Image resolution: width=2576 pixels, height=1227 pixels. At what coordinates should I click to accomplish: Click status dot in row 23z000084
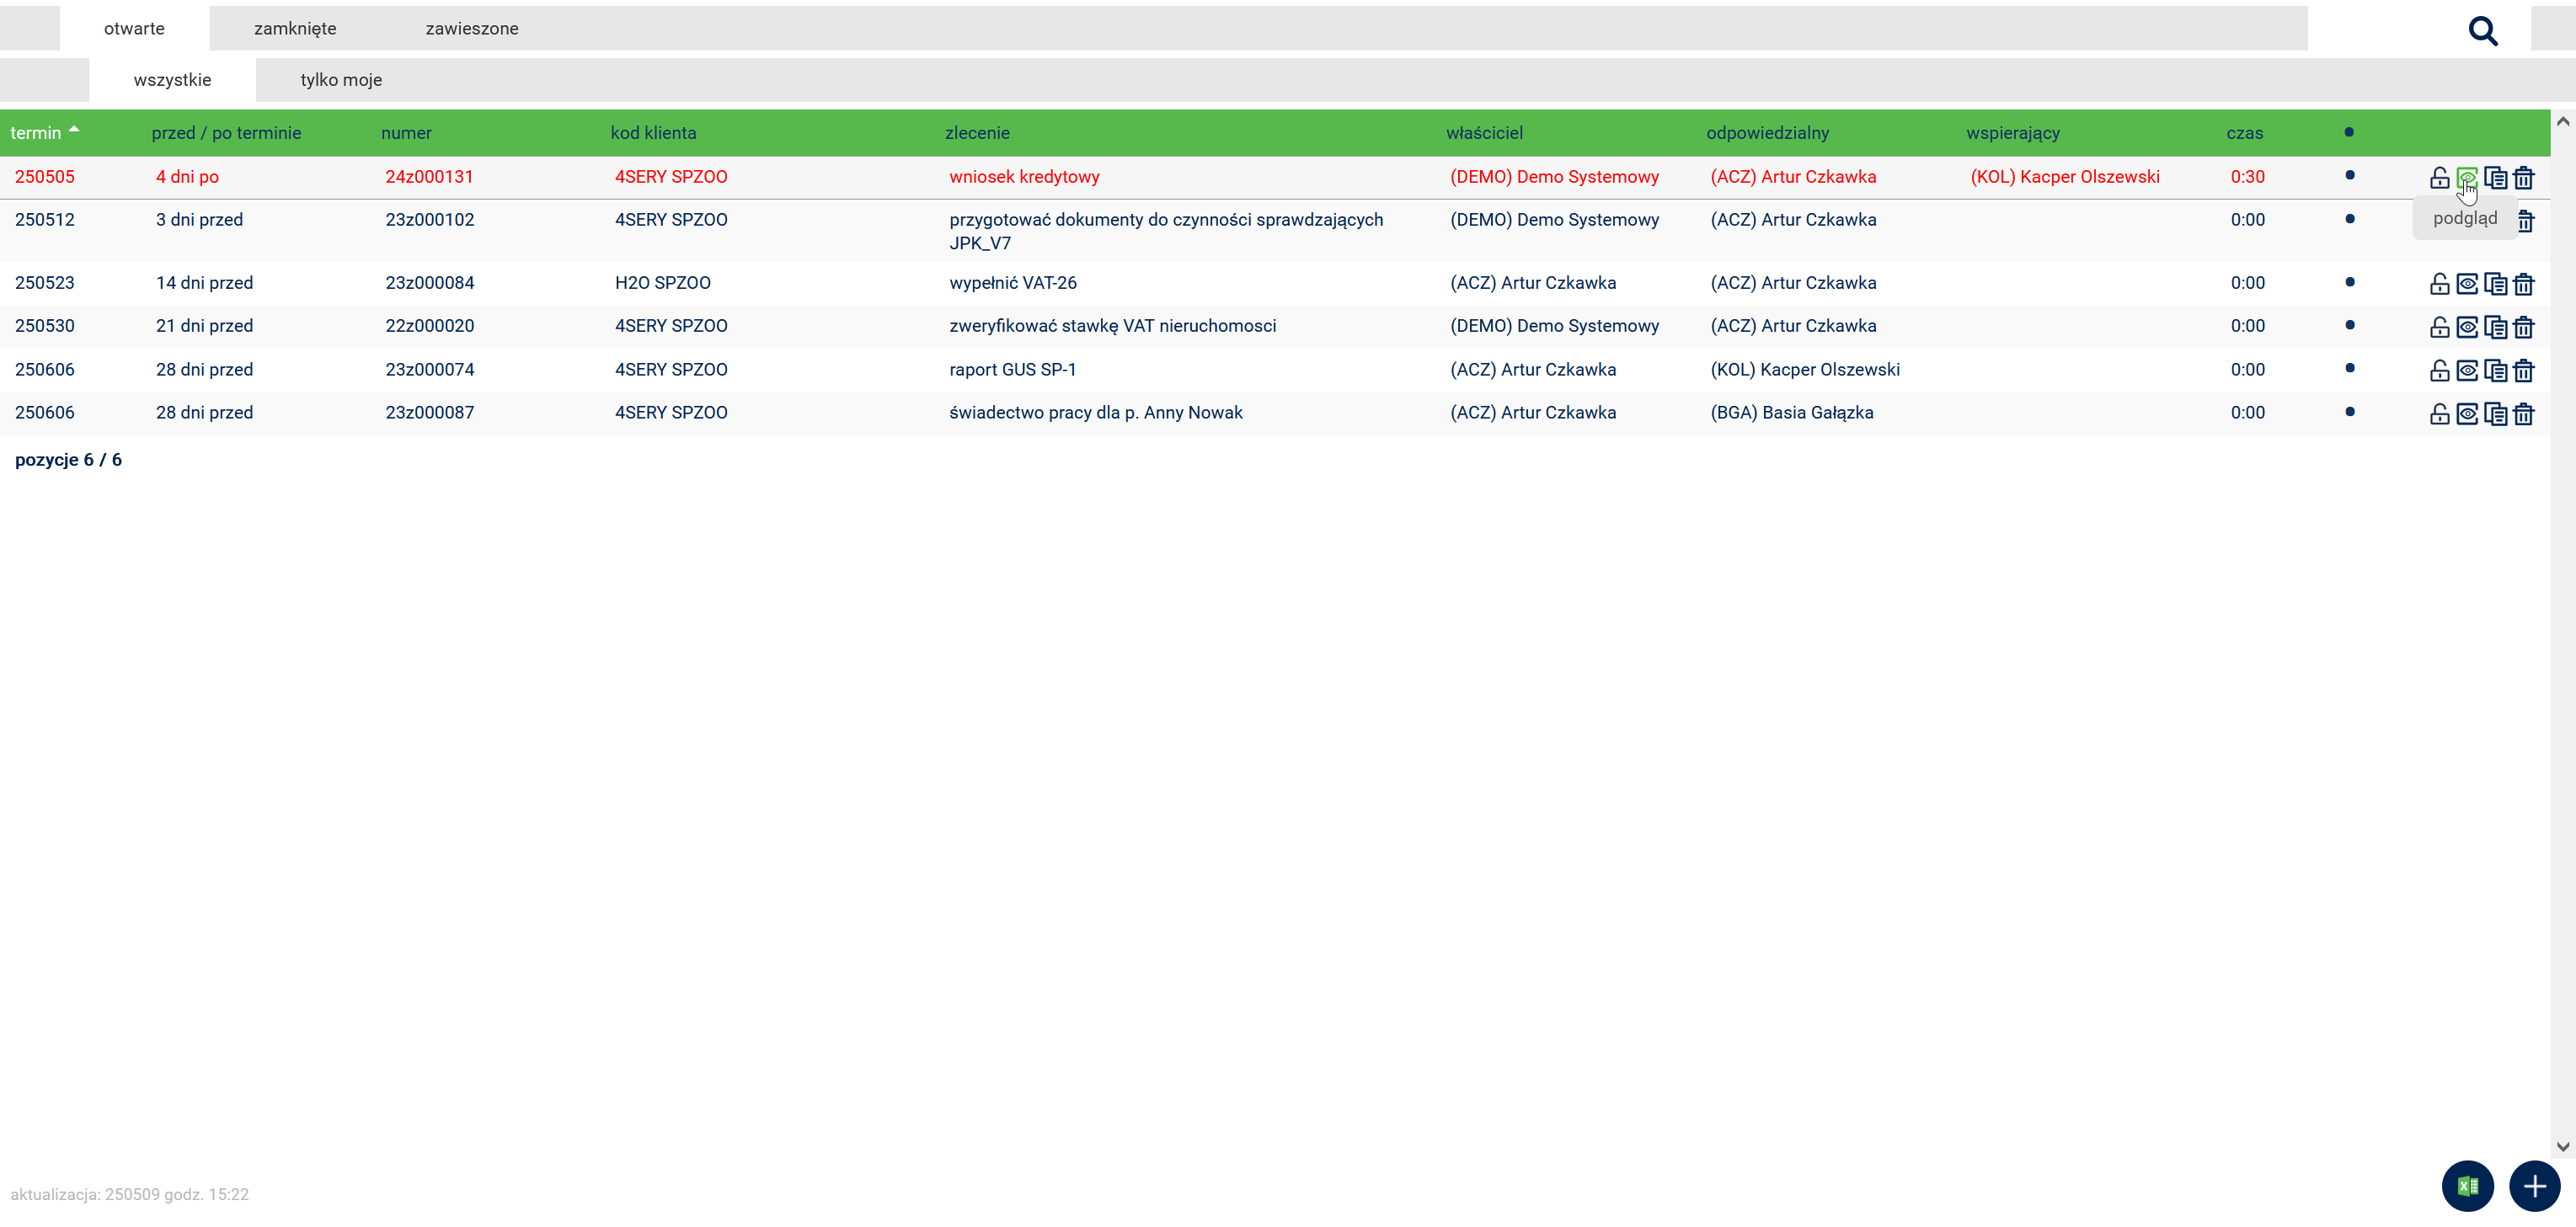[2349, 281]
